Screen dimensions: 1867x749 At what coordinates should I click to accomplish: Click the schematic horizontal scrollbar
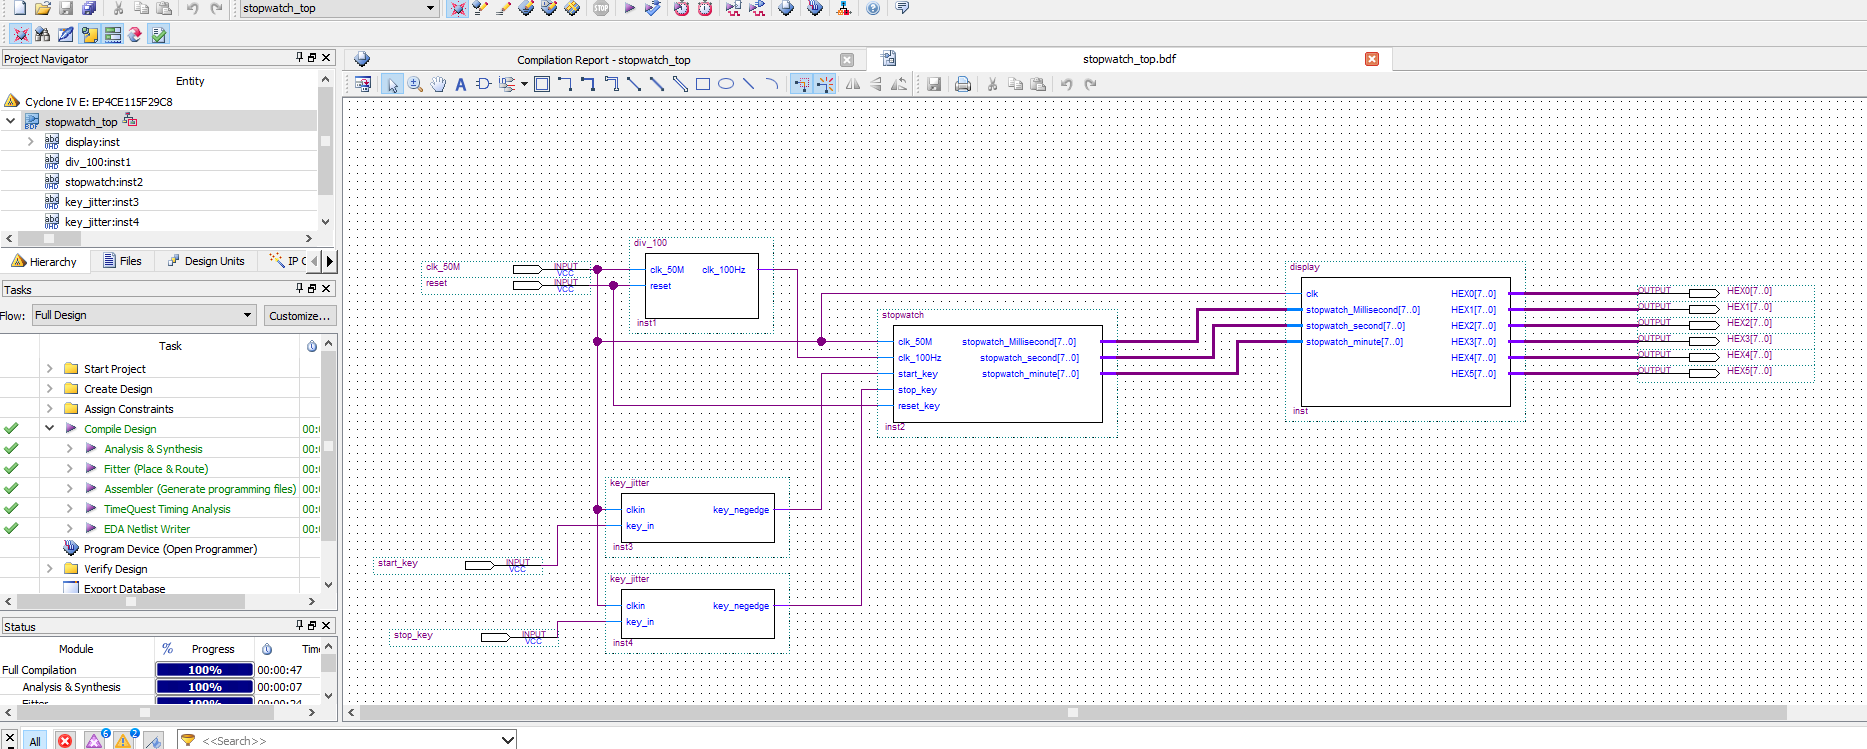click(x=1073, y=713)
